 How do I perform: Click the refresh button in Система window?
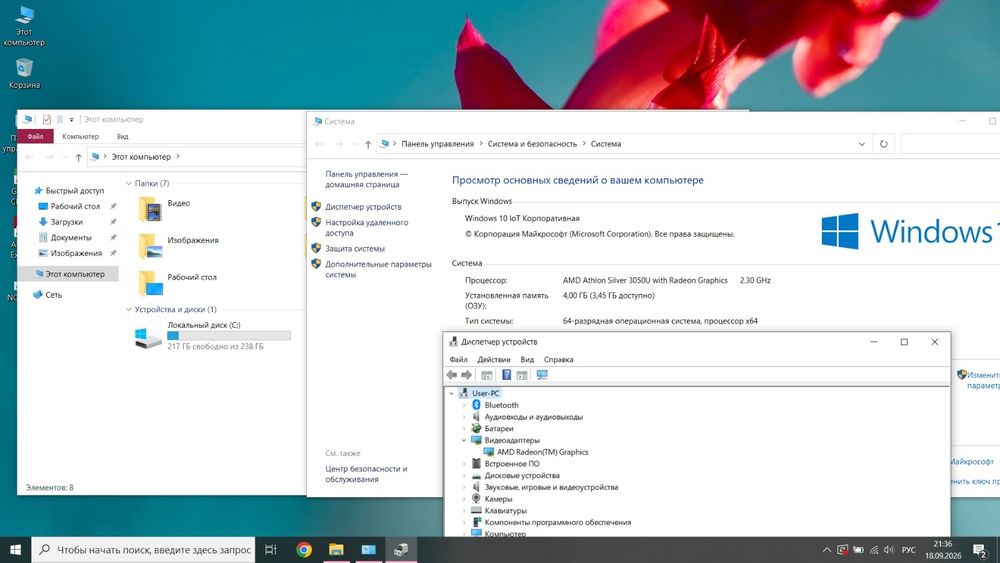coord(883,144)
